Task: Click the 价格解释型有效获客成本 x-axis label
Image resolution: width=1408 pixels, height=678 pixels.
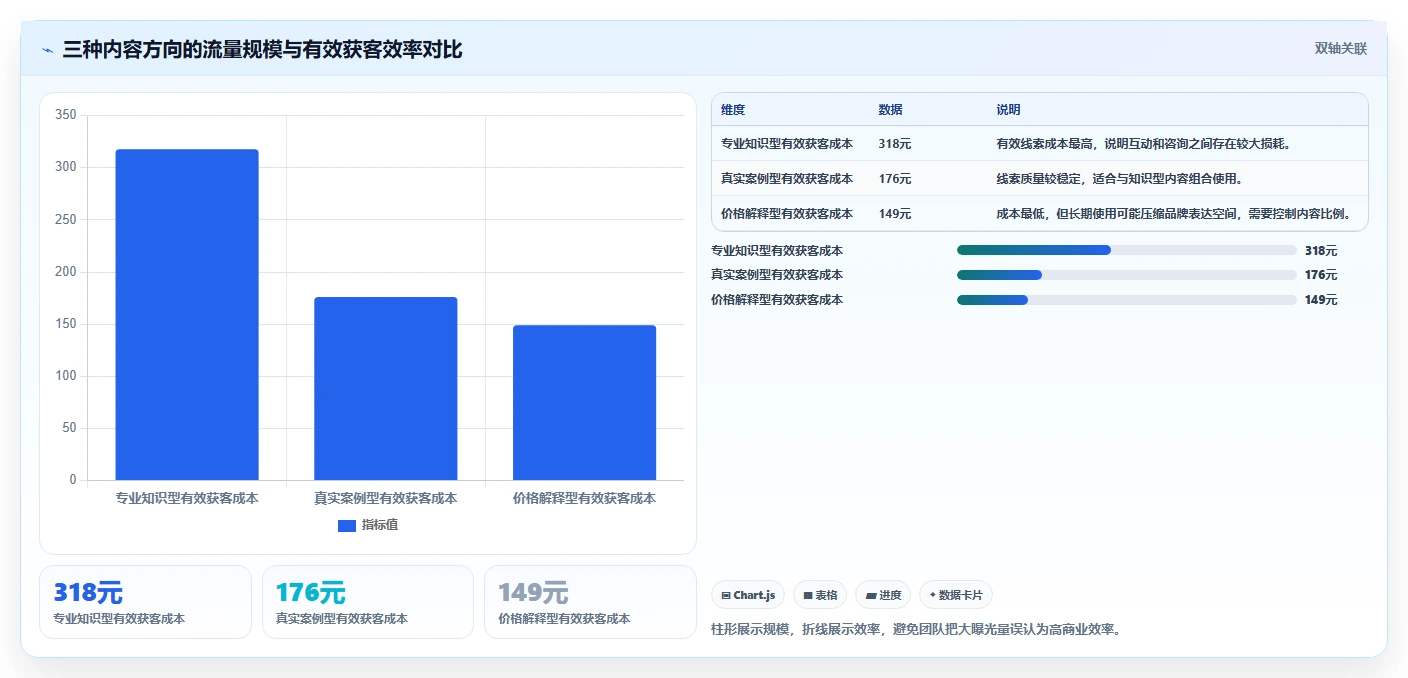Action: [585, 498]
